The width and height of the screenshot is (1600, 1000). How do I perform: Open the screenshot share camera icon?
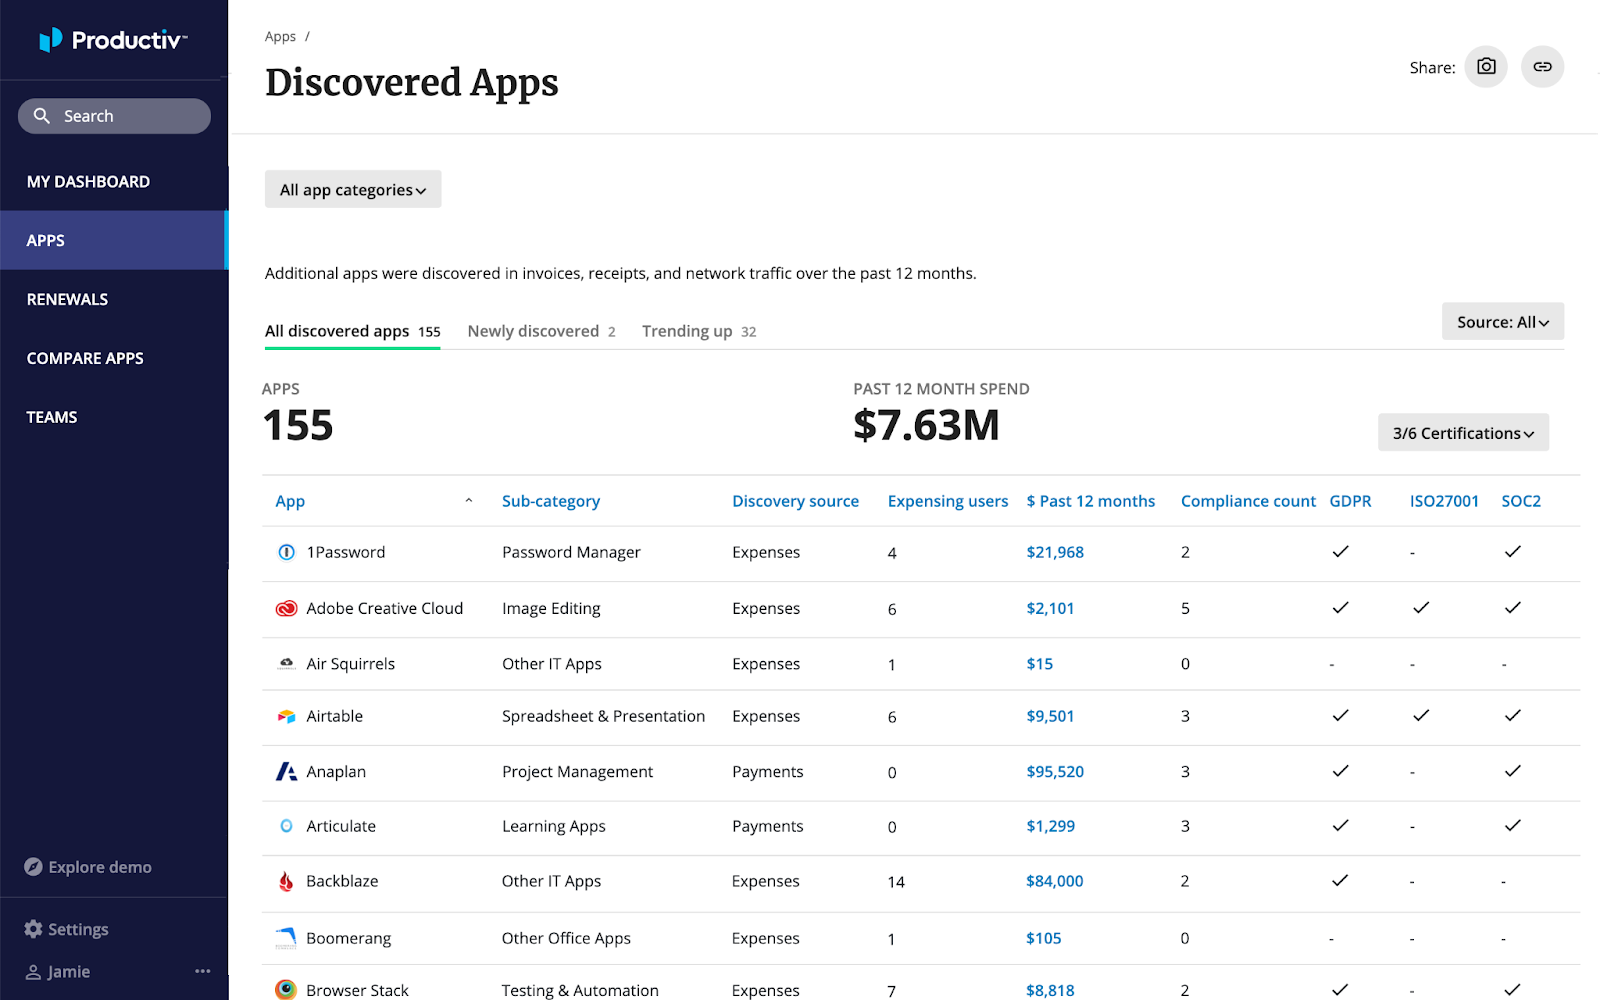pos(1486,66)
